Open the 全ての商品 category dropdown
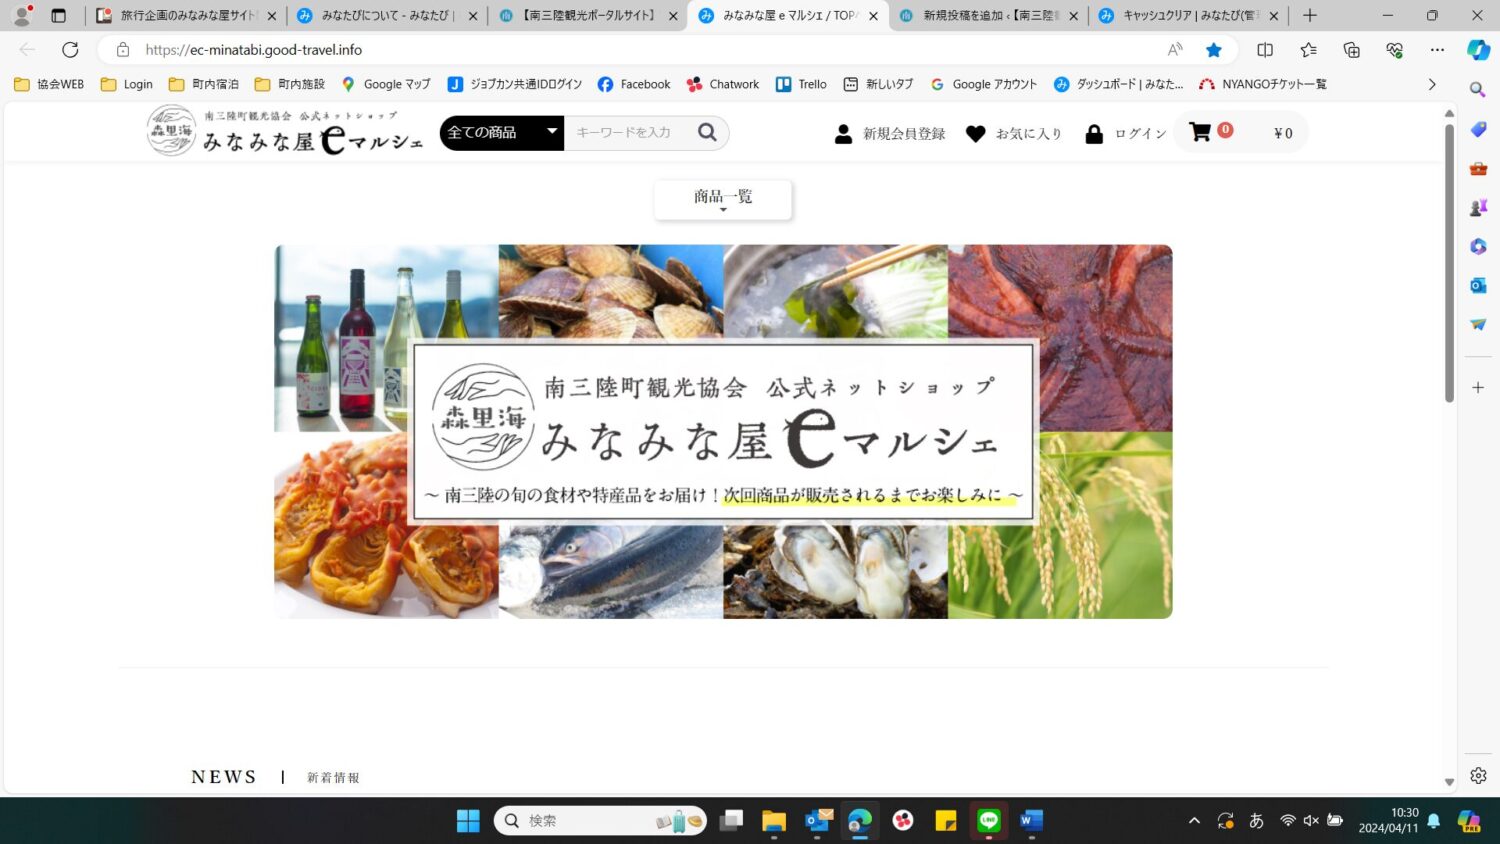The image size is (1500, 844). pos(501,132)
